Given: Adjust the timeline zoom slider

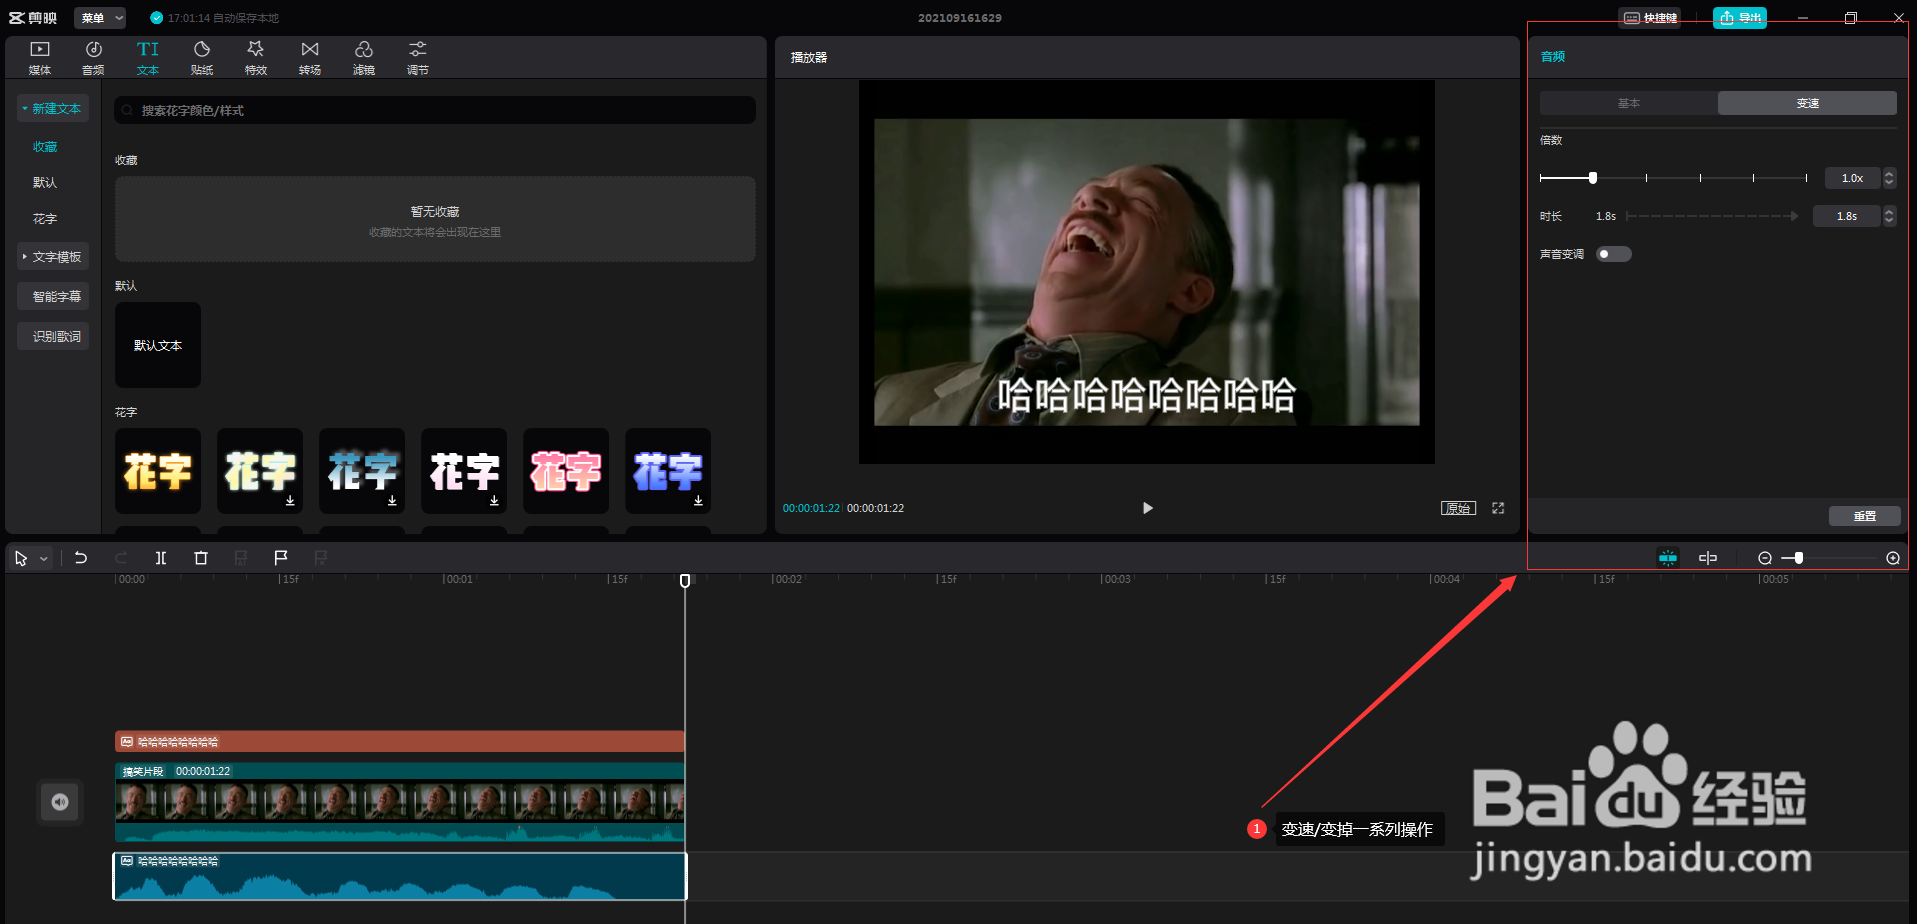Looking at the screenshot, I should pos(1798,558).
